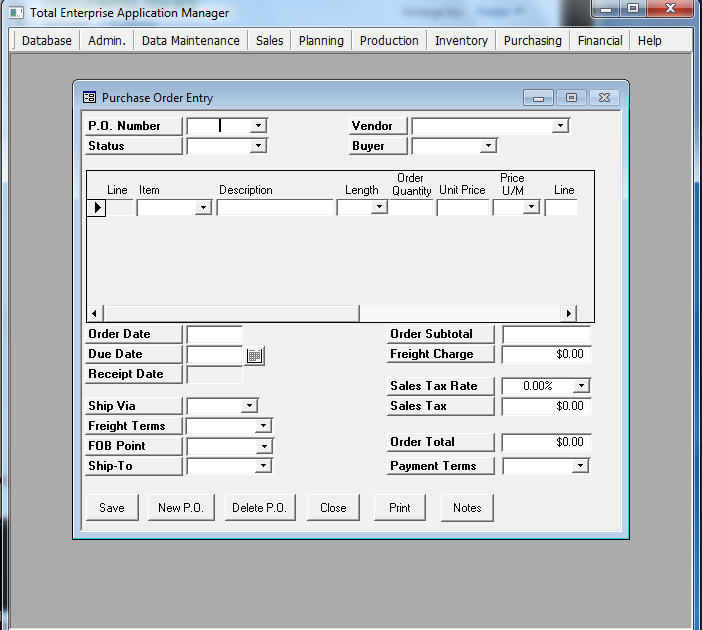Expand the Sales Tax Rate dropdown
This screenshot has width=702, height=630.
(581, 386)
